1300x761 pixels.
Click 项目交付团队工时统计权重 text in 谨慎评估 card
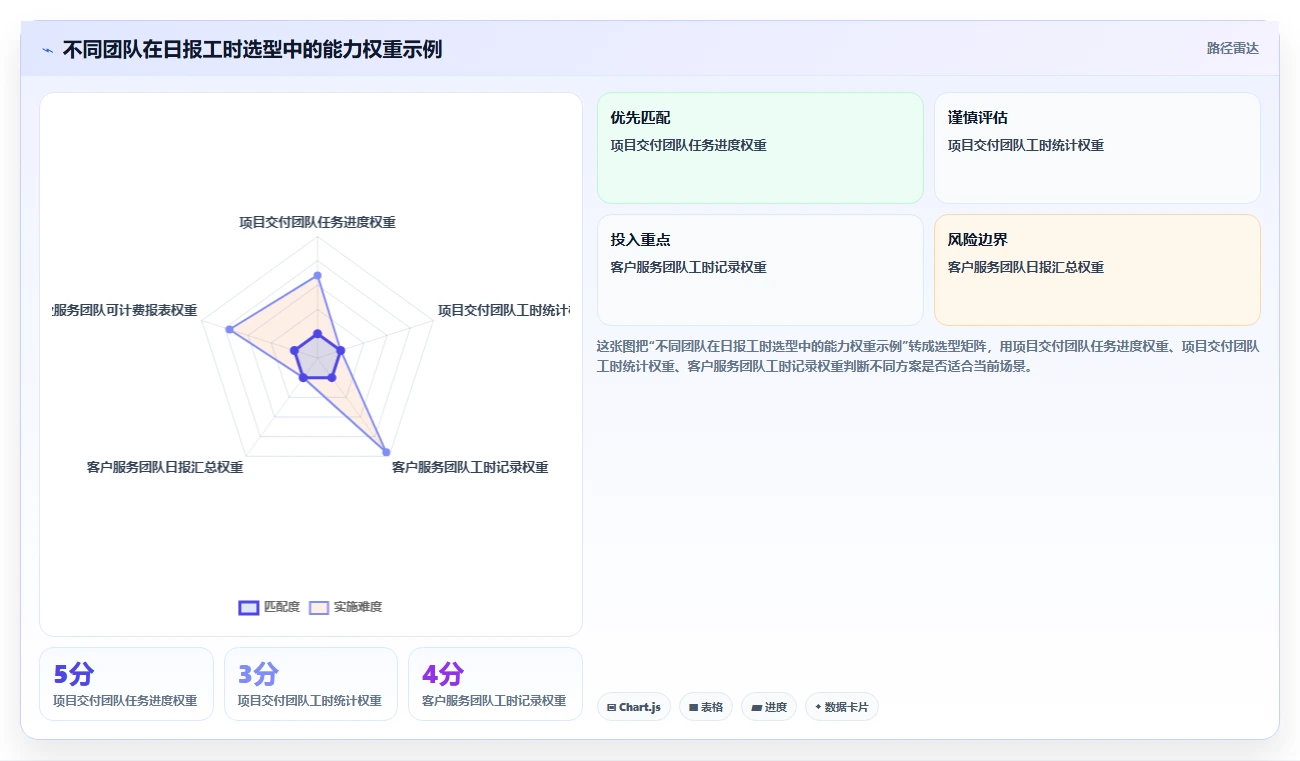[x=1026, y=145]
